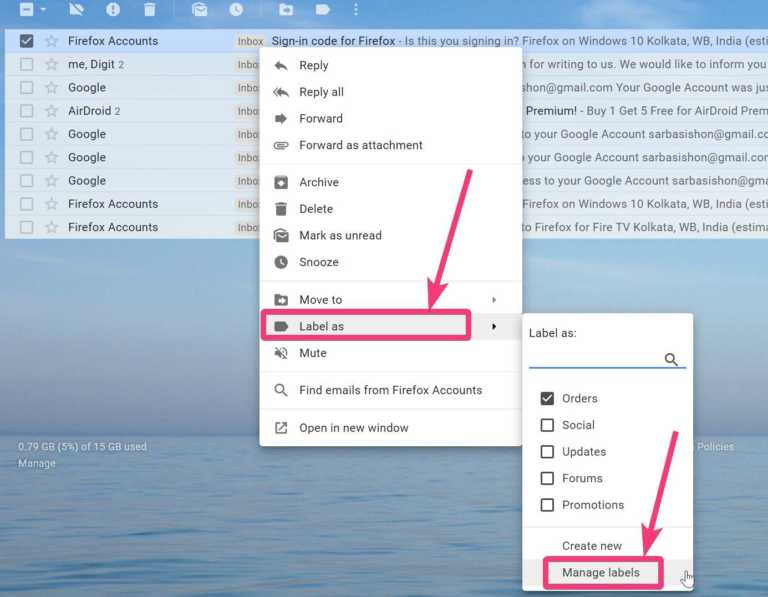Uncheck the Orders label checkbox
768x597 pixels.
(547, 398)
